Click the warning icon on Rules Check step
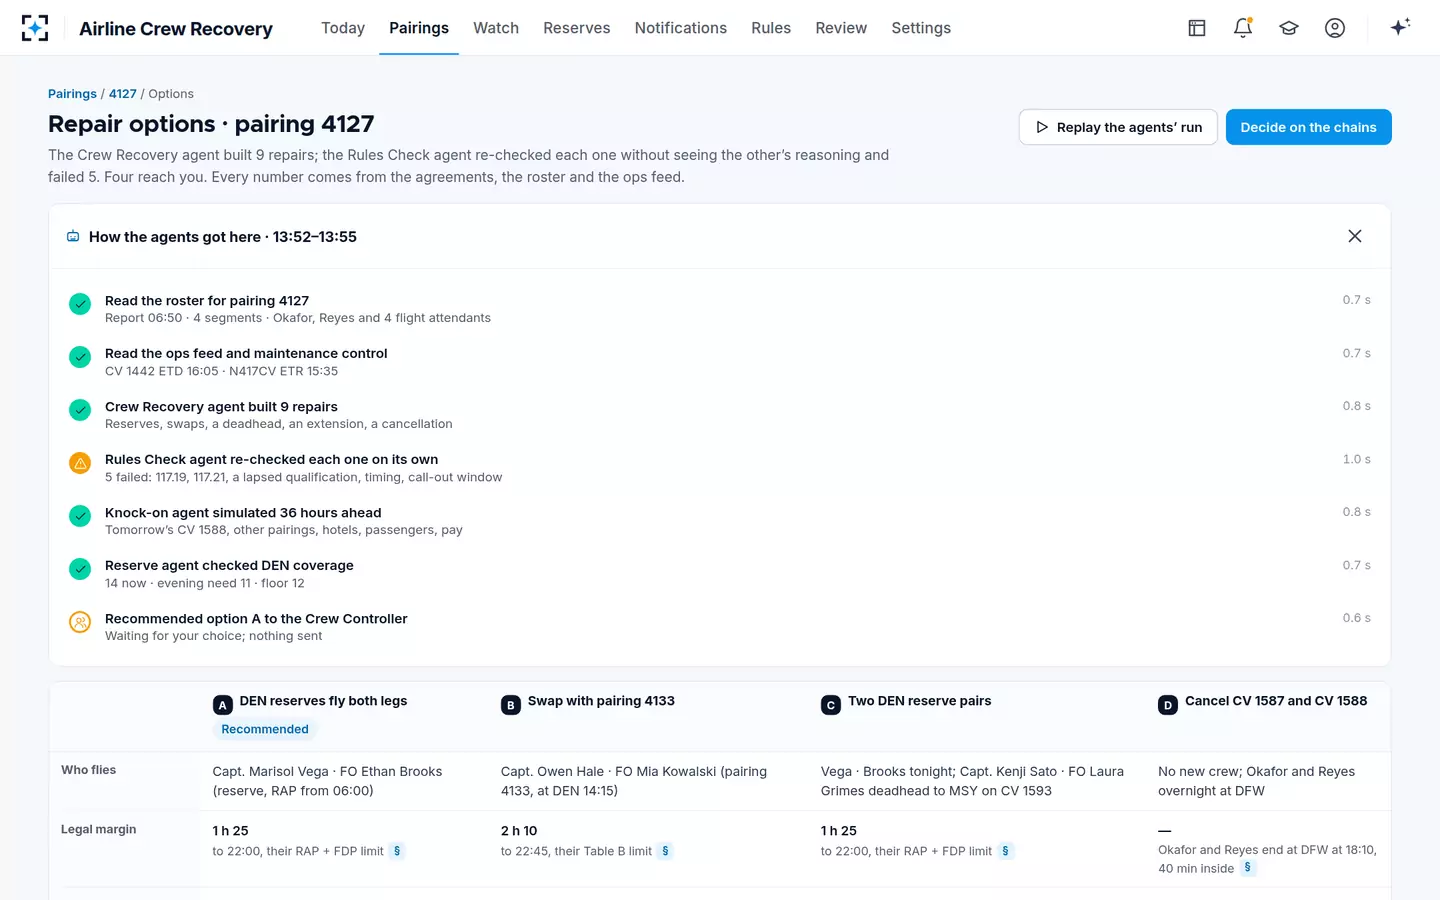Image resolution: width=1440 pixels, height=900 pixels. 80,463
